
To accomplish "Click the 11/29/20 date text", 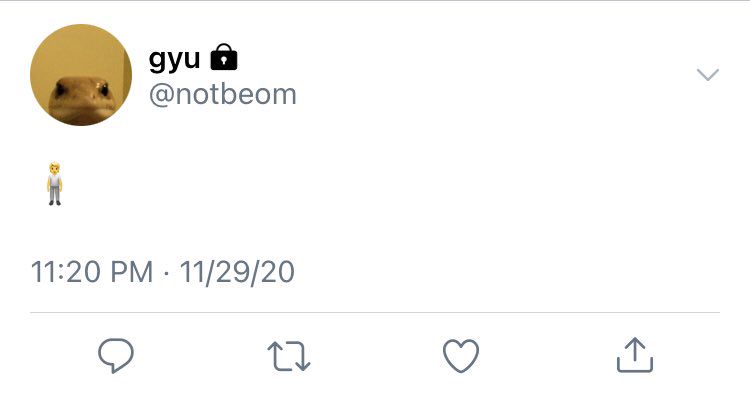I will coord(237,272).
